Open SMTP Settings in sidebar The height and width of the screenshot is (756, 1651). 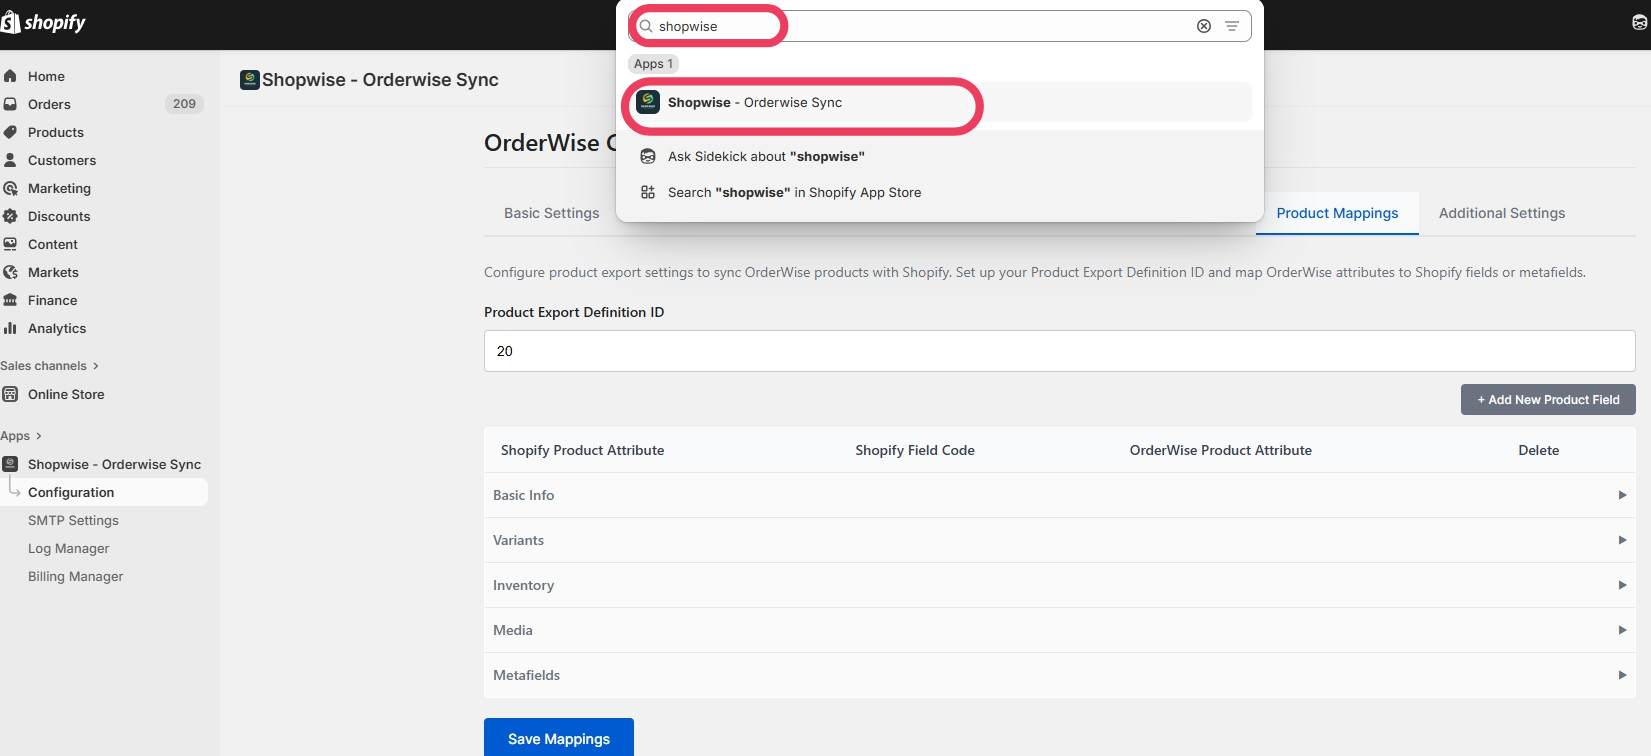[73, 520]
